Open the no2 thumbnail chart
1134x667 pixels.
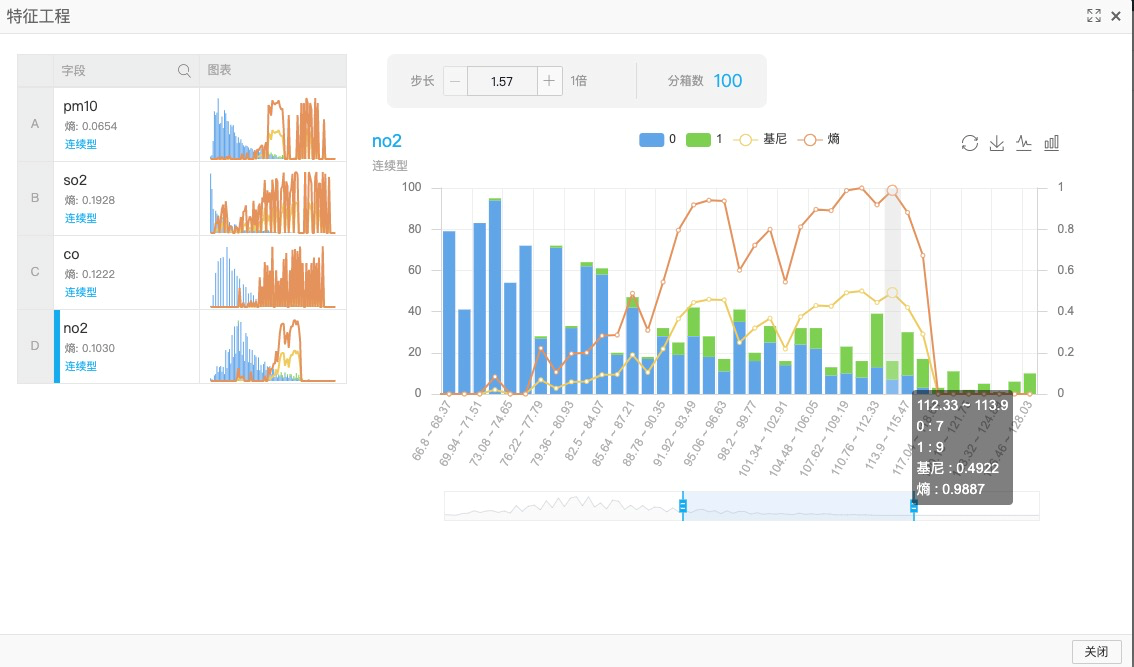(273, 349)
